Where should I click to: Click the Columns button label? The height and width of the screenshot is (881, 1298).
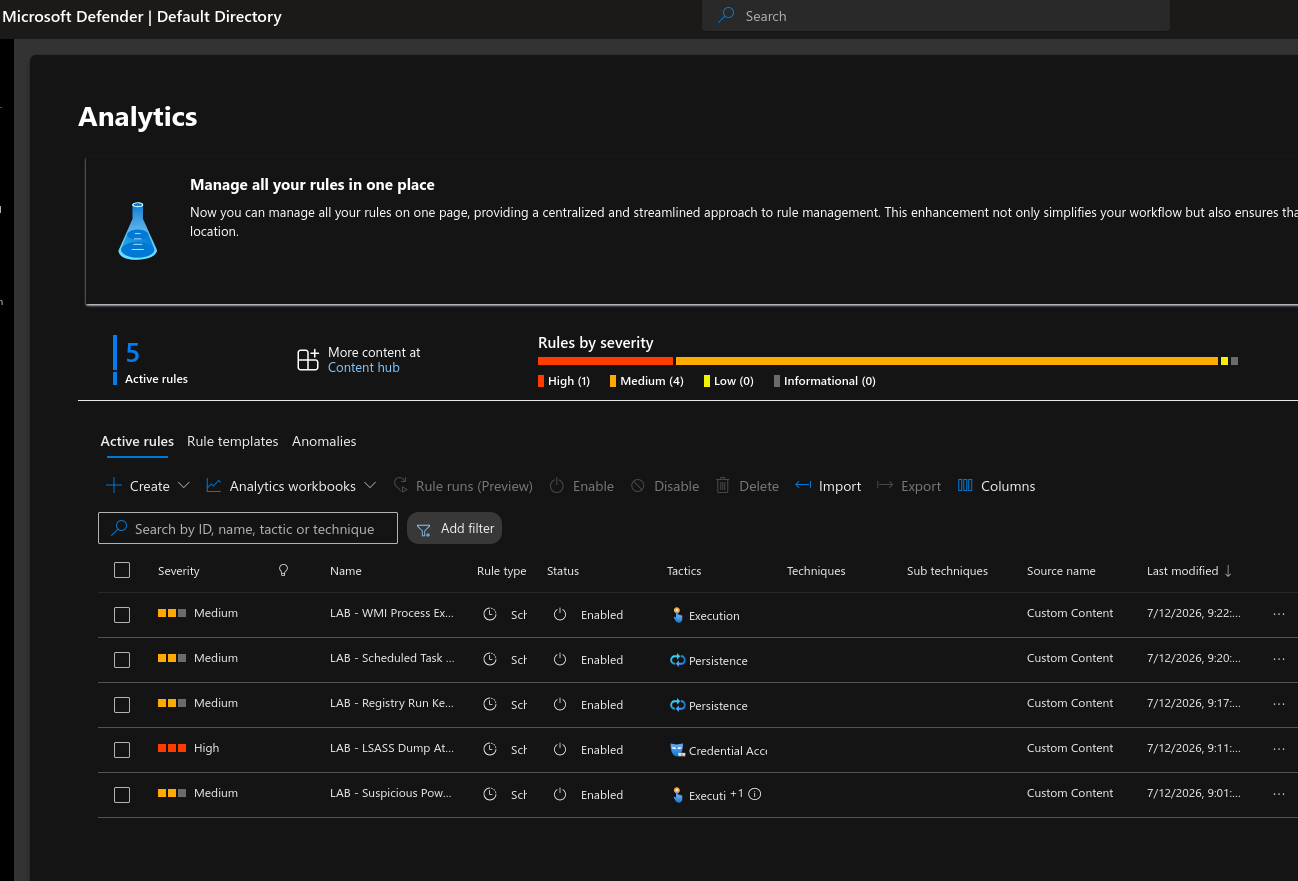1008,486
